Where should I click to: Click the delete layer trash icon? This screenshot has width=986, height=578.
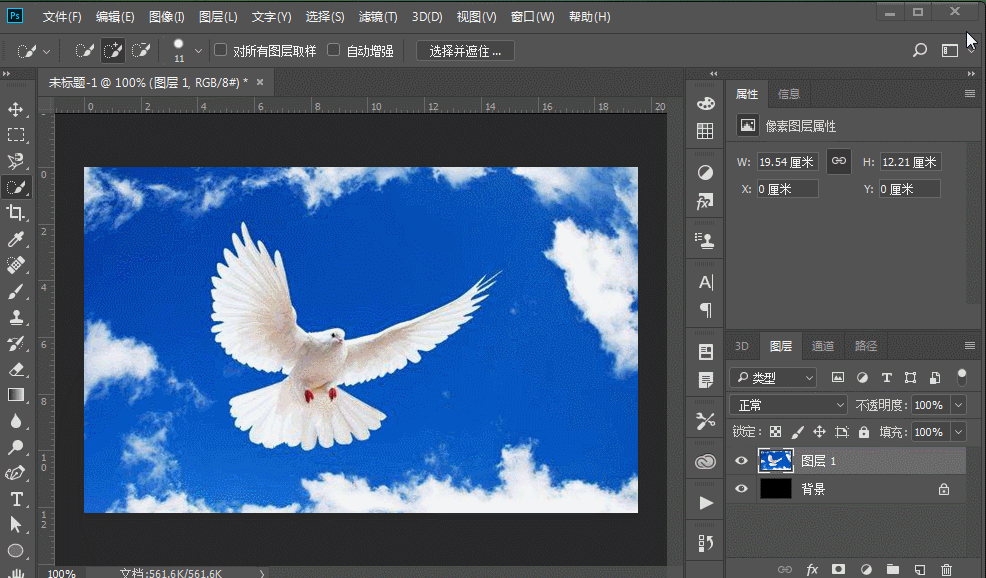tap(946, 569)
